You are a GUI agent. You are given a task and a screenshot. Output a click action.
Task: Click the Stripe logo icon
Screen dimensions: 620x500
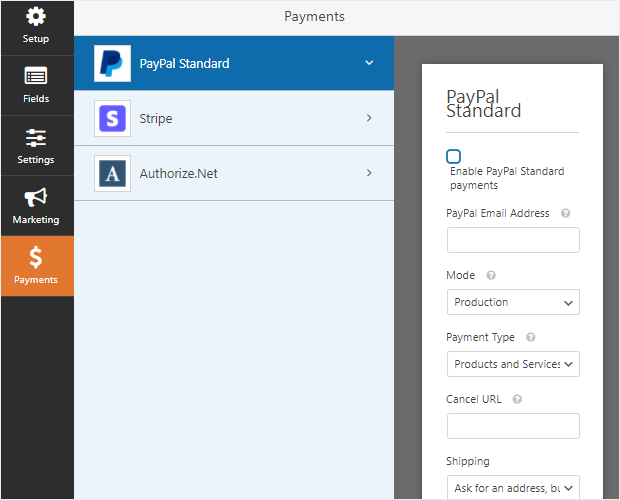(x=112, y=118)
